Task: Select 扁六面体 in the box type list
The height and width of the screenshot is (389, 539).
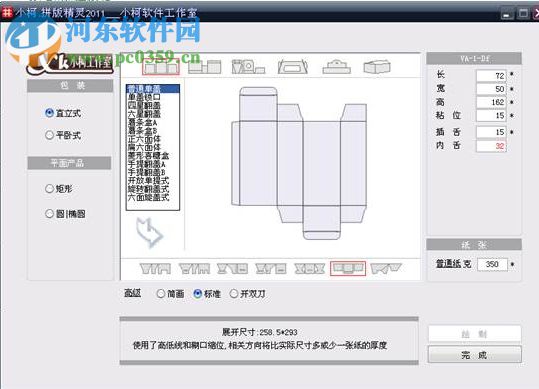Action: (153, 147)
